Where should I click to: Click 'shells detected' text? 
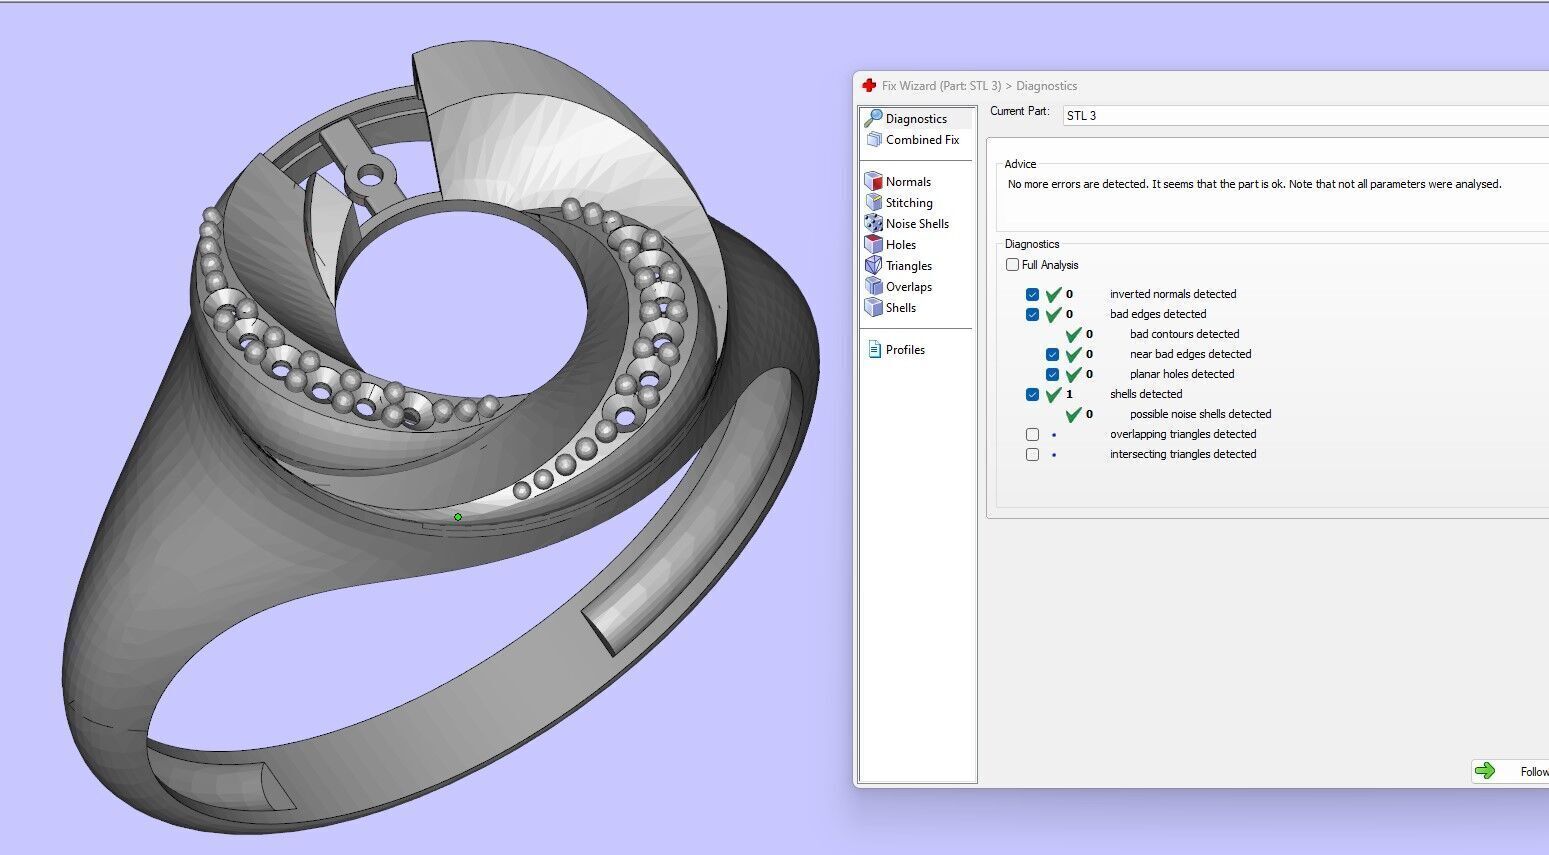pos(1146,394)
